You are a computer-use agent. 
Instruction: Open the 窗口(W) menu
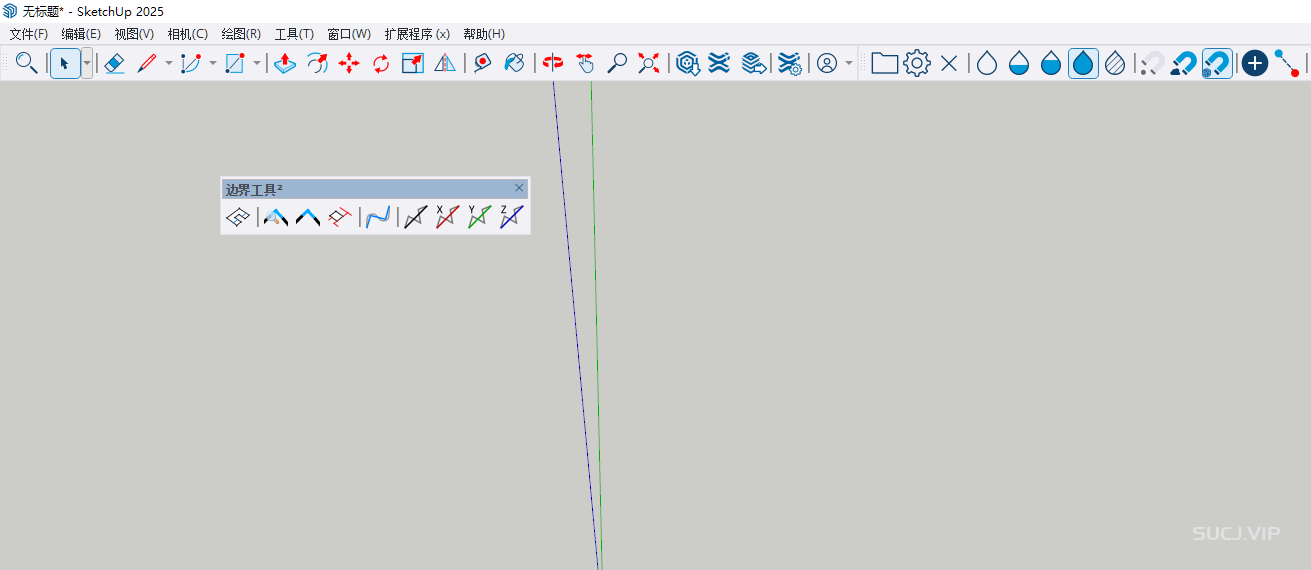click(x=349, y=34)
